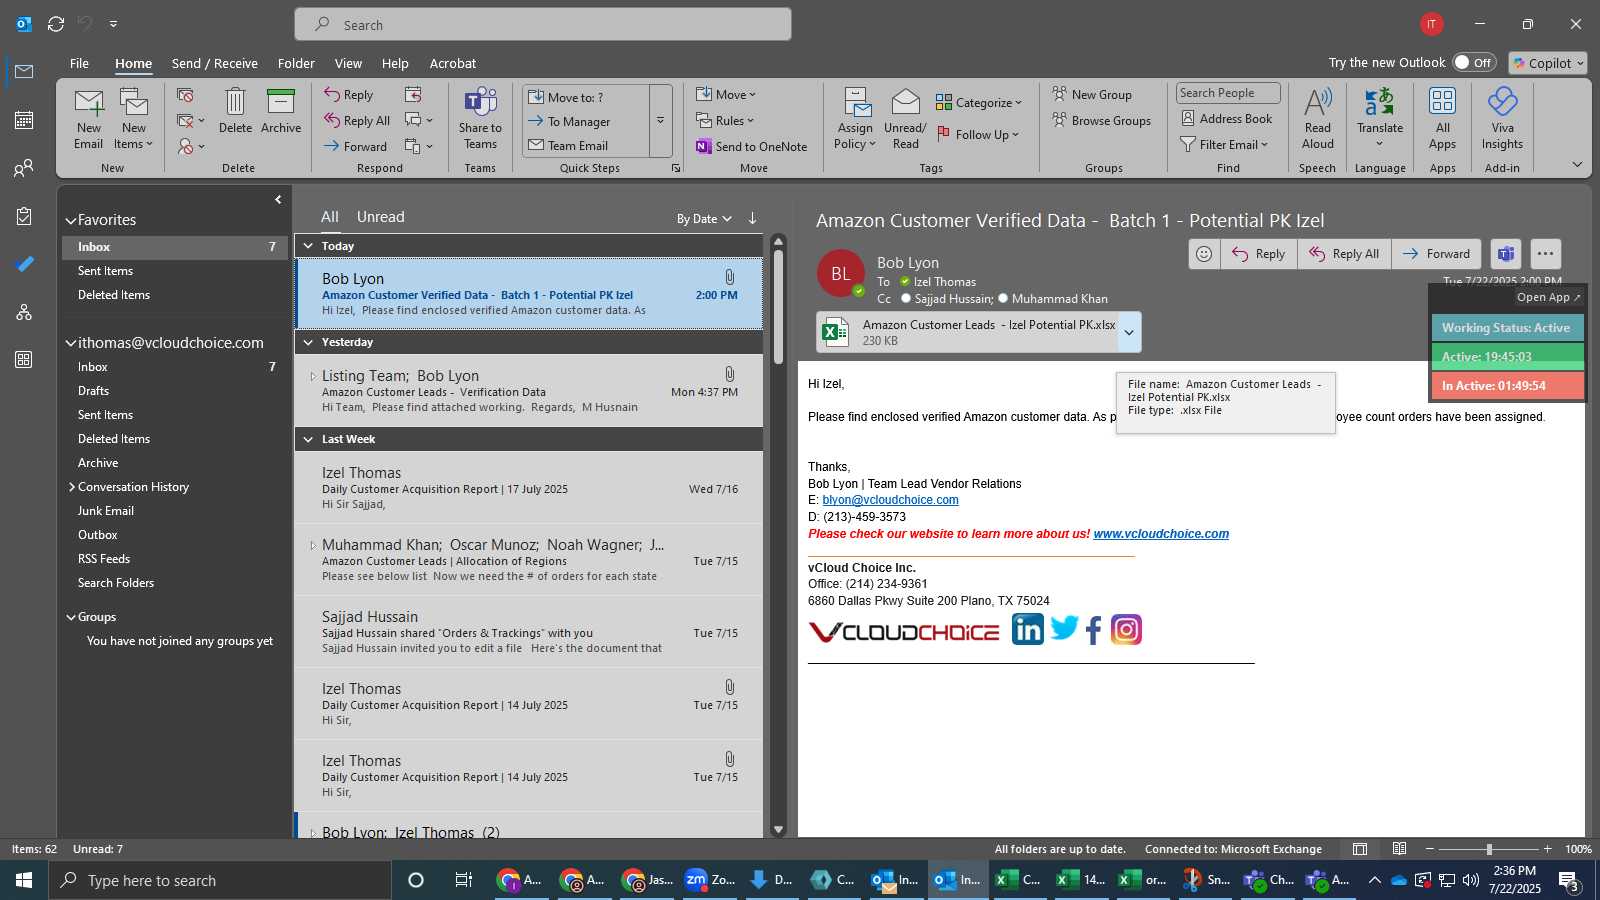Reverse sort order arrow in message list

click(x=752, y=218)
